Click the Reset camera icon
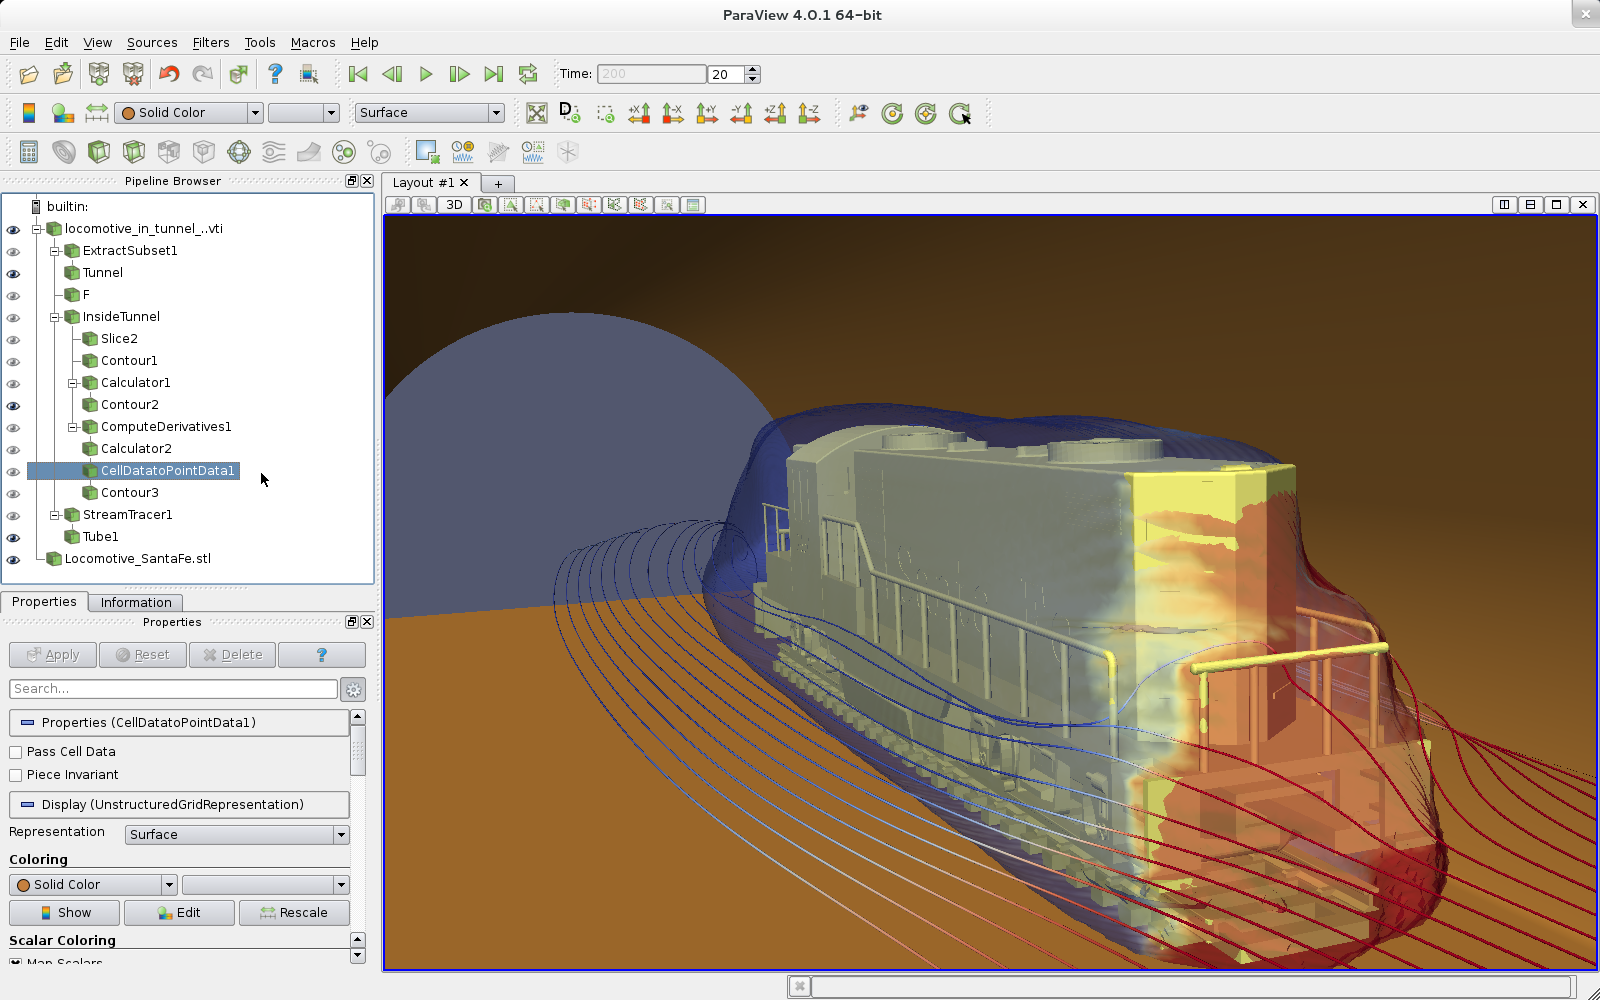The width and height of the screenshot is (1600, 1000). (x=537, y=113)
